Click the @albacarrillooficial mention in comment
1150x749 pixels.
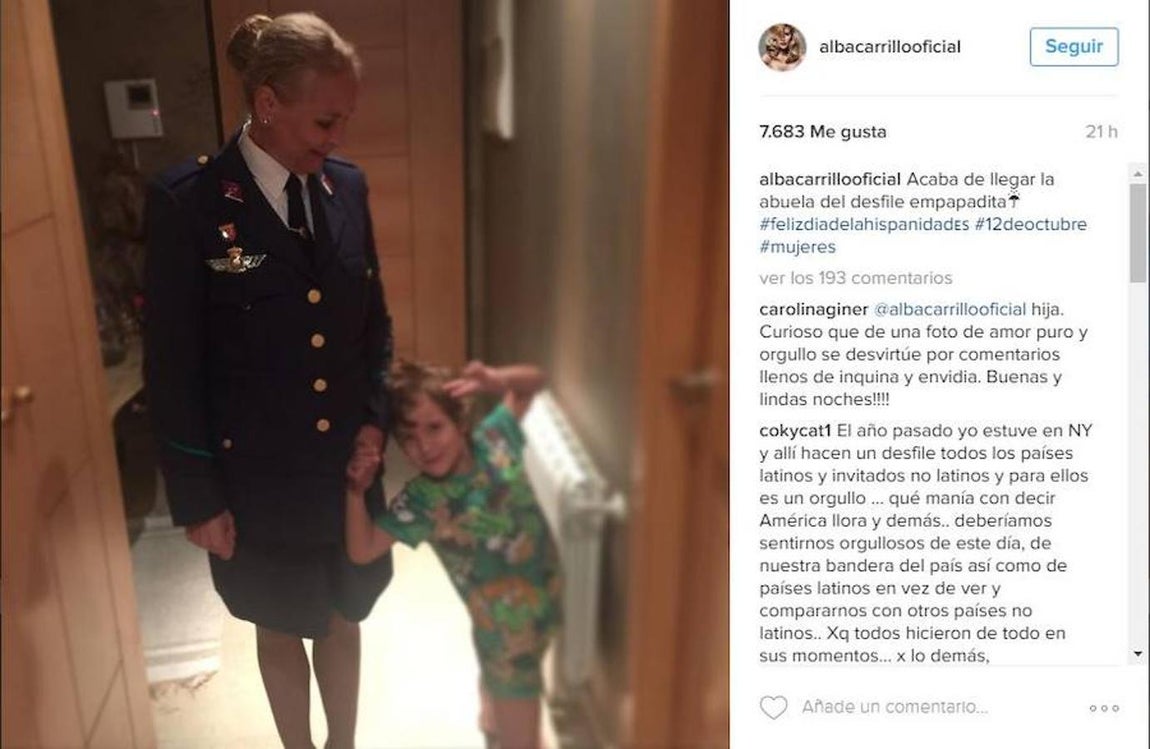tap(950, 310)
